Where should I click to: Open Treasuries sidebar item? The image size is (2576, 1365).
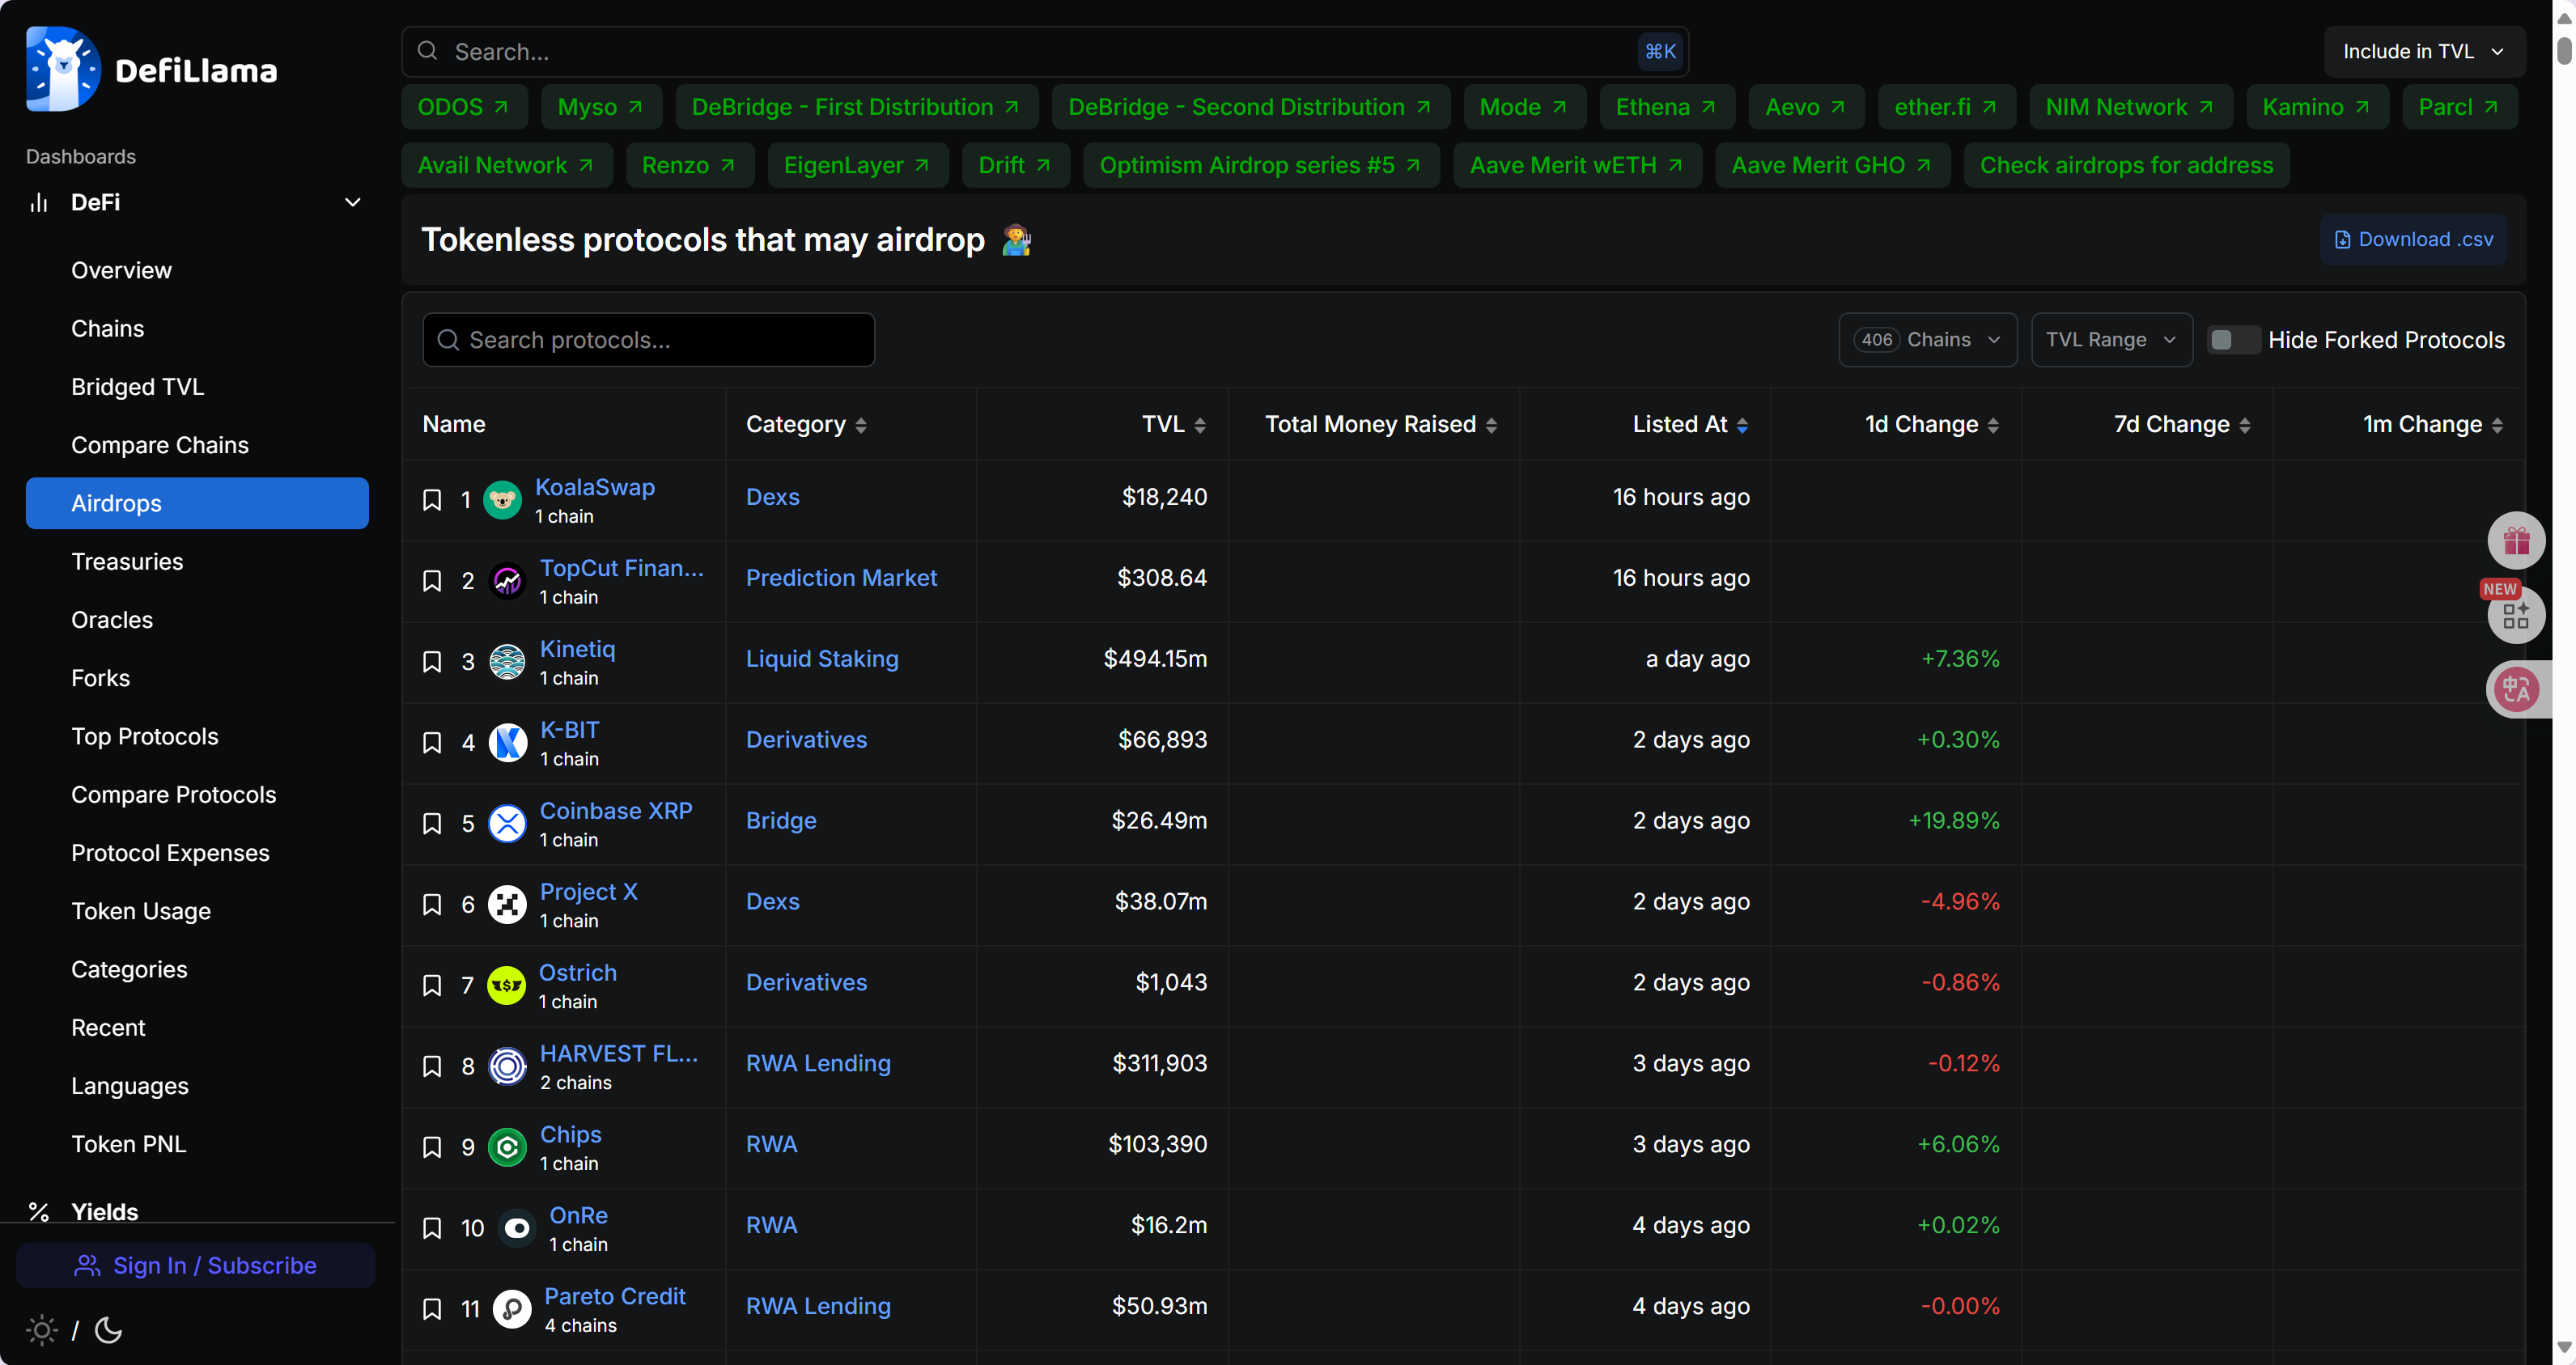127,562
